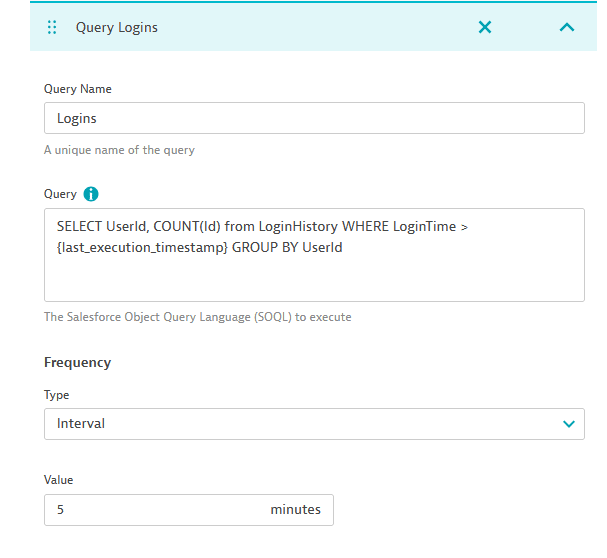Place cursor on {last_execution_timestamp} in the query
The image size is (607, 558).
point(141,247)
